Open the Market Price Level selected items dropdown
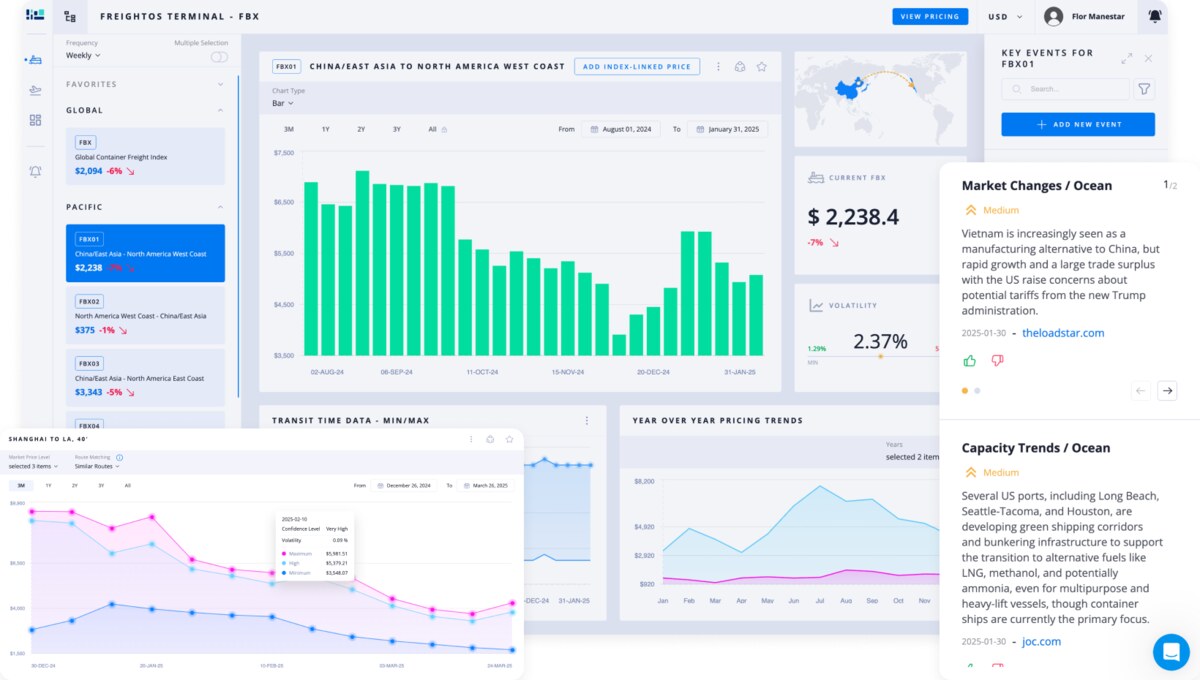 pyautogui.click(x=33, y=466)
